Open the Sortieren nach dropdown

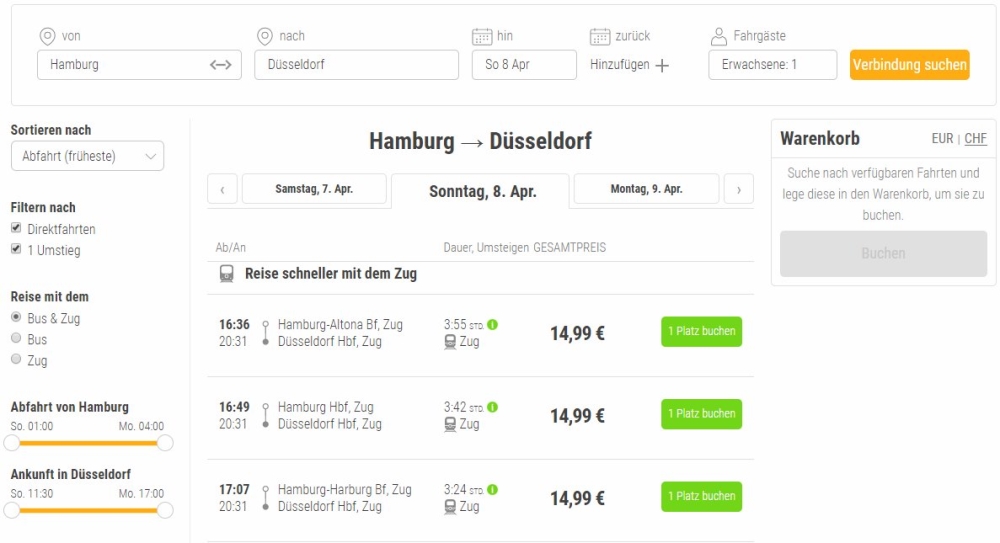click(87, 156)
